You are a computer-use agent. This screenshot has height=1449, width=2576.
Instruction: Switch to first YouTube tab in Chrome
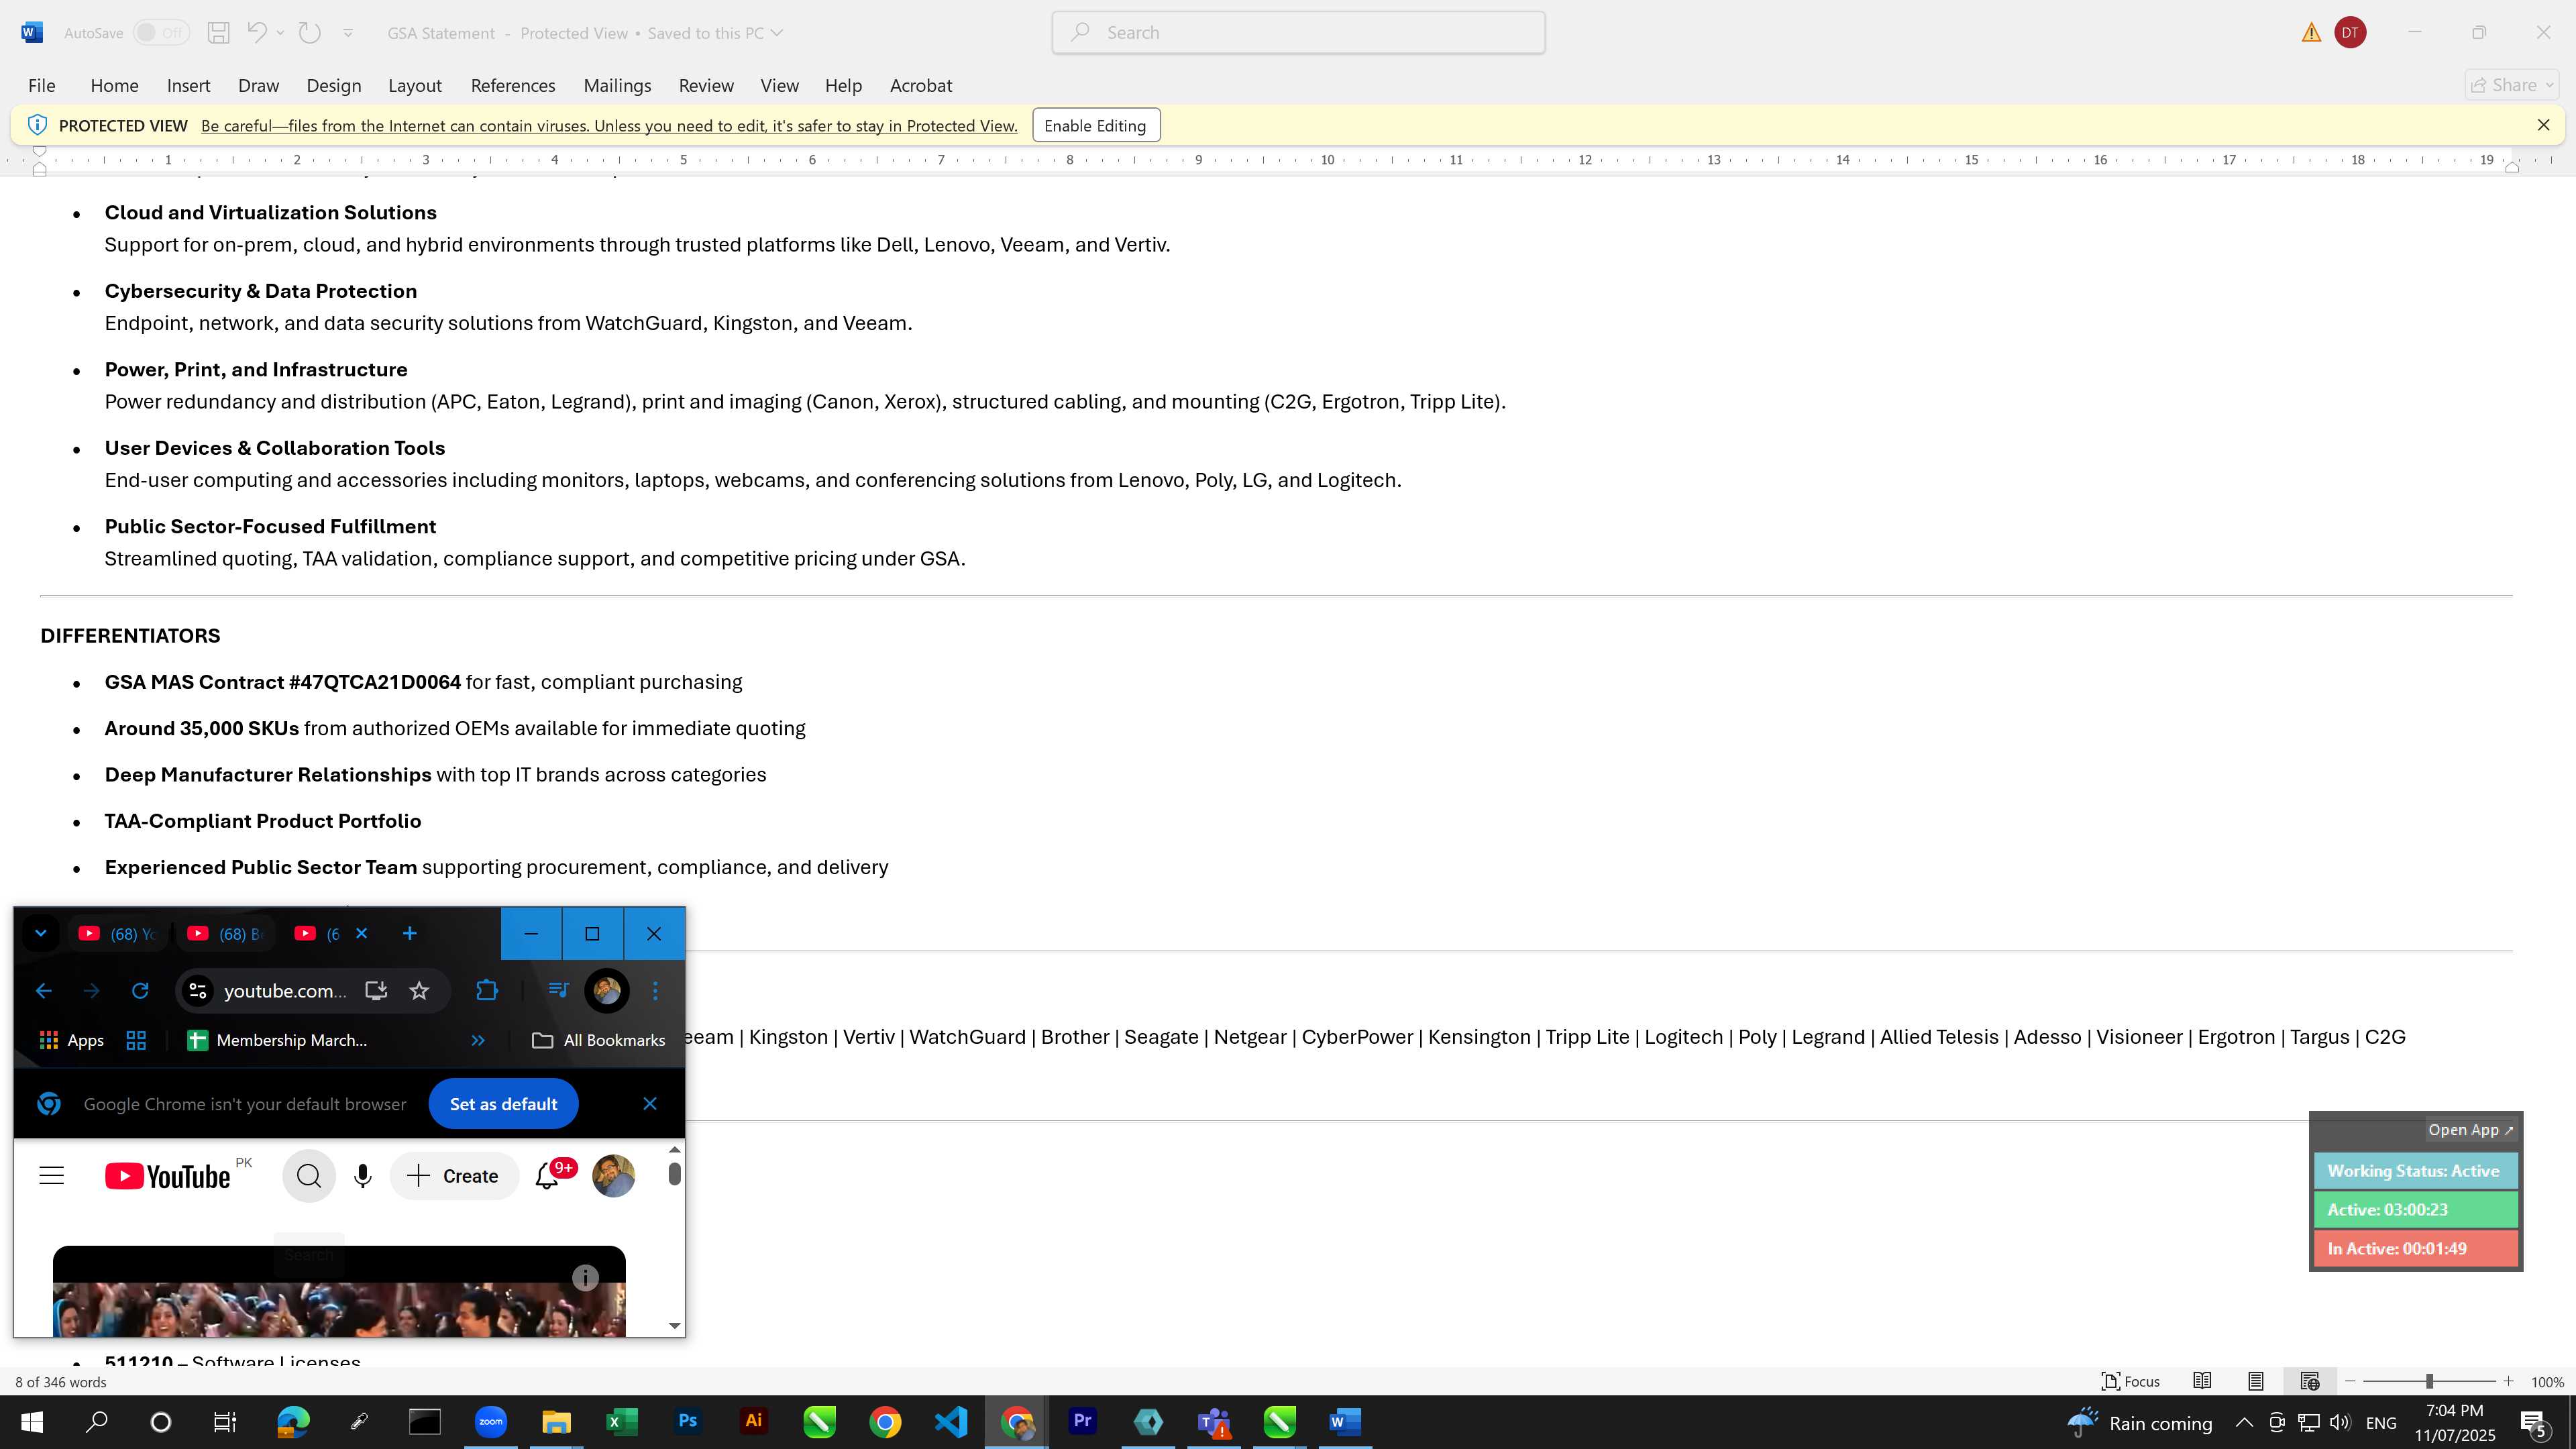118,934
